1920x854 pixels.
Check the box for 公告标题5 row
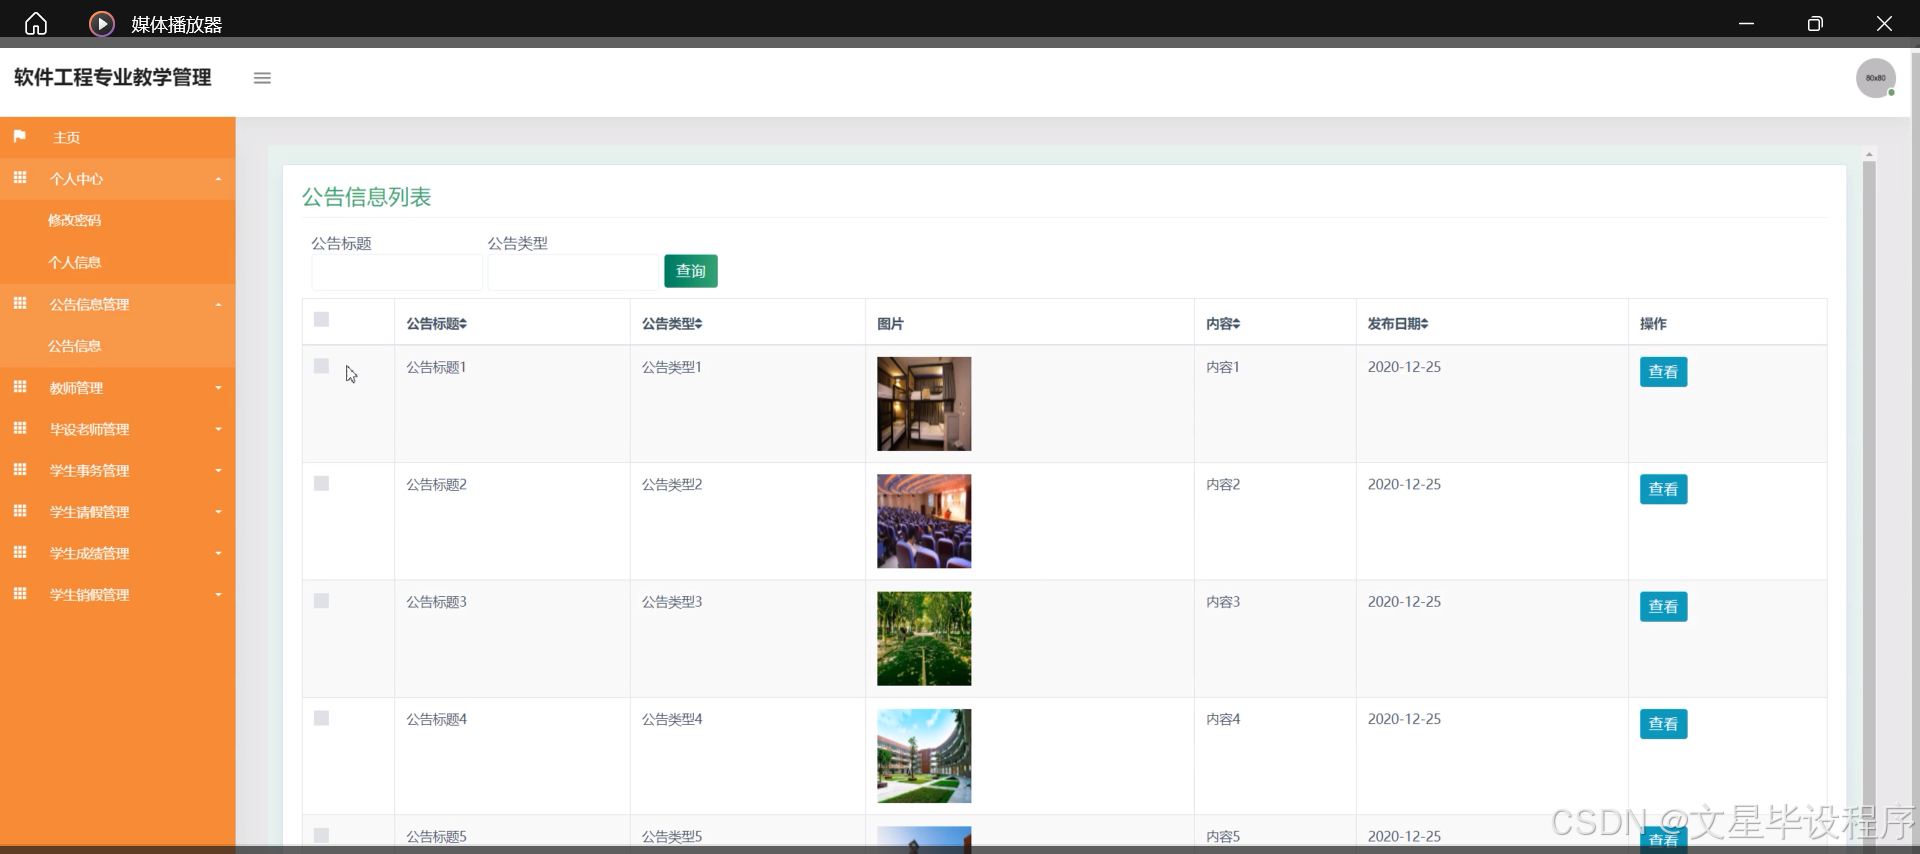click(x=321, y=835)
